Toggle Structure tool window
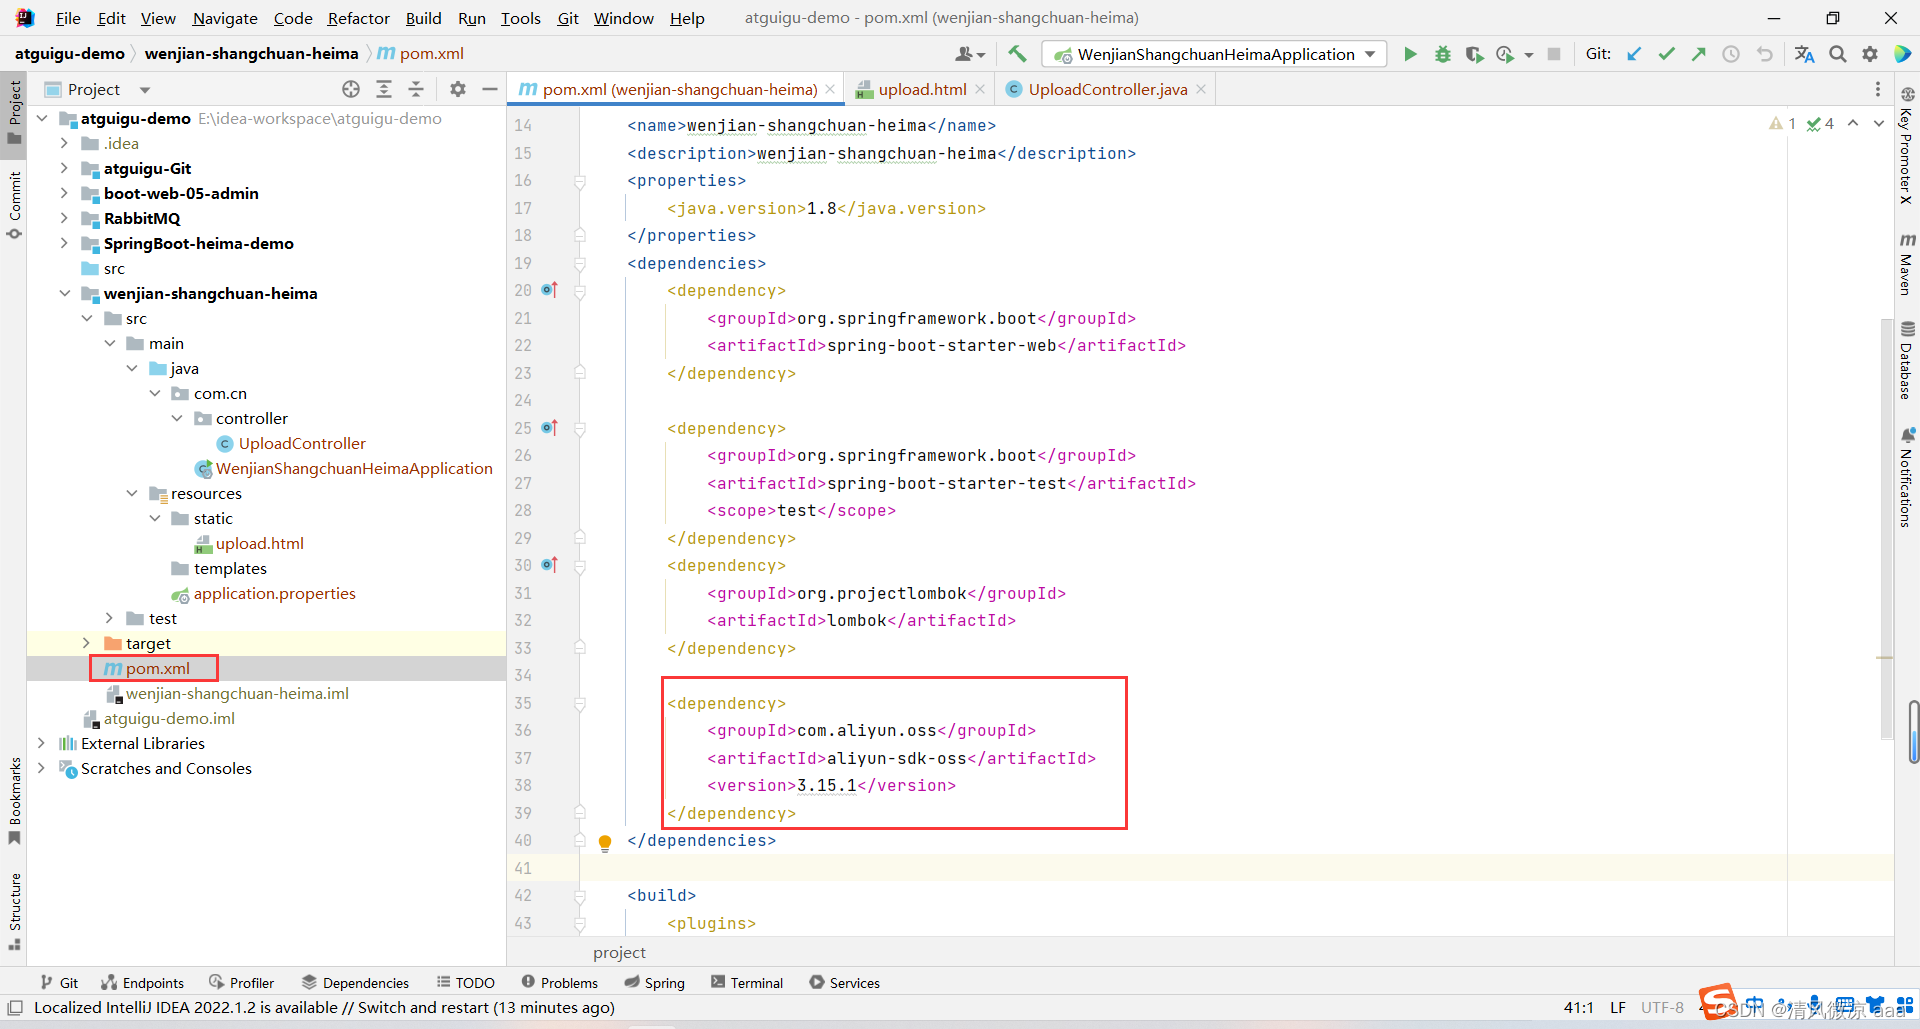1920x1029 pixels. click(14, 912)
